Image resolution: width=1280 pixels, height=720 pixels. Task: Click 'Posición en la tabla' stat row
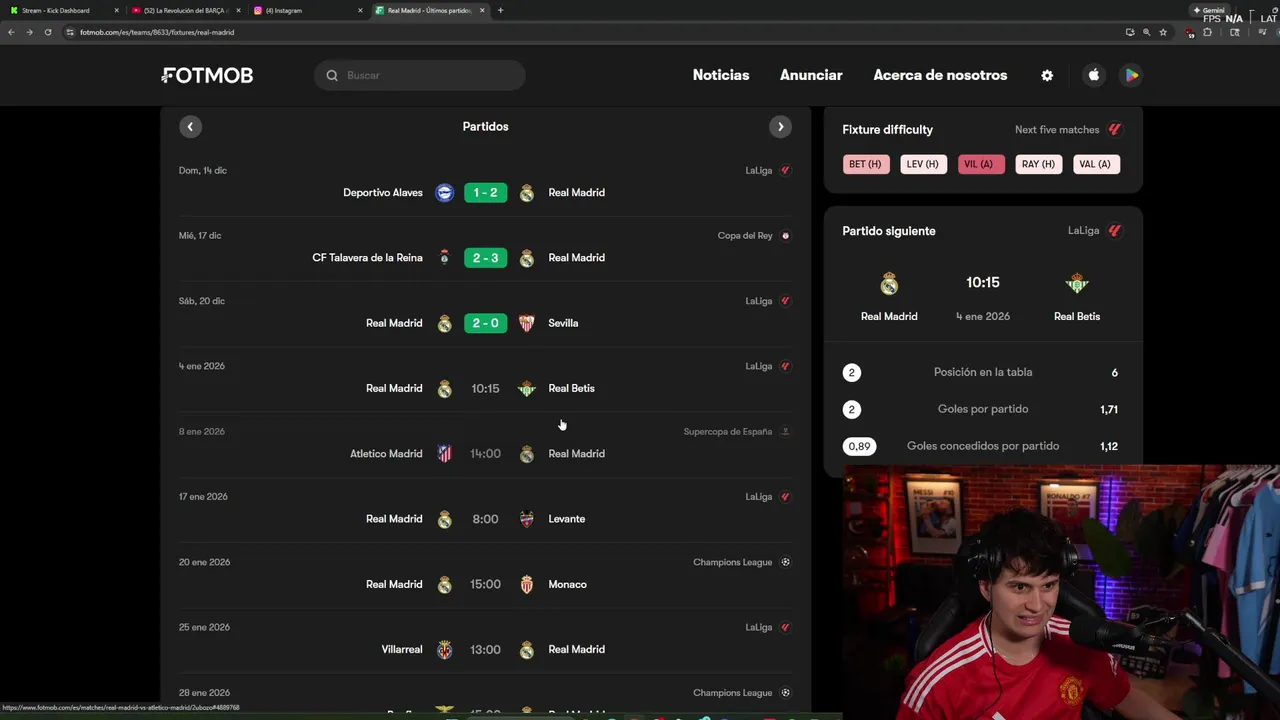pyautogui.click(x=983, y=372)
